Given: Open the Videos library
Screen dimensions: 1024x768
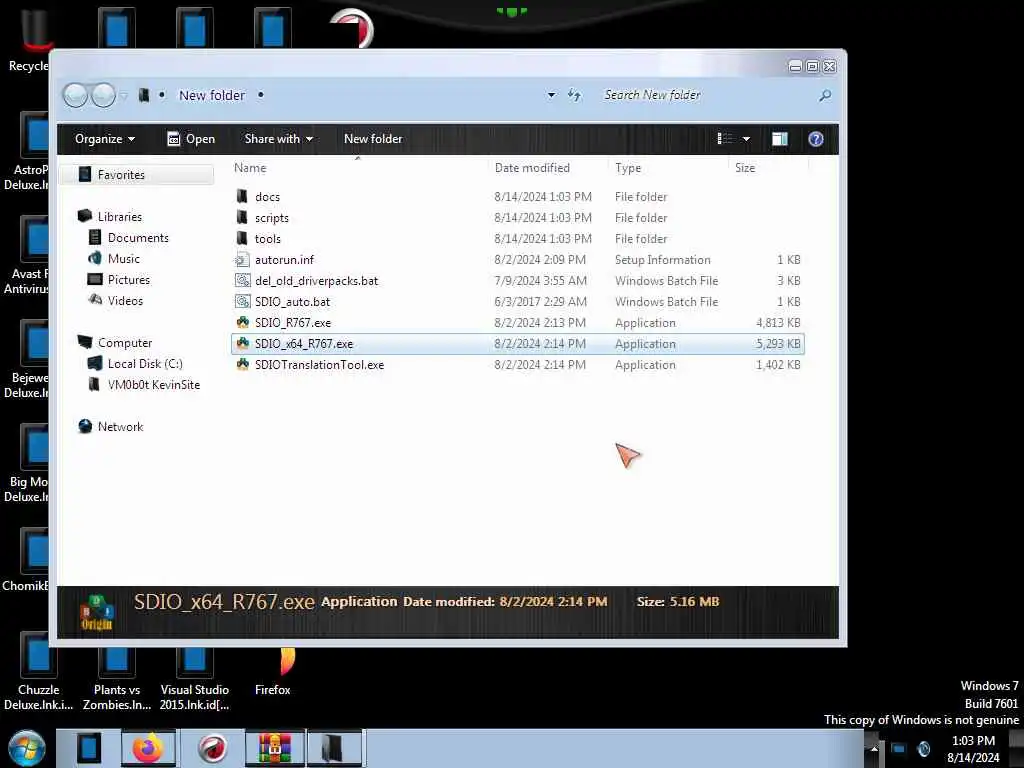Looking at the screenshot, I should pos(125,300).
